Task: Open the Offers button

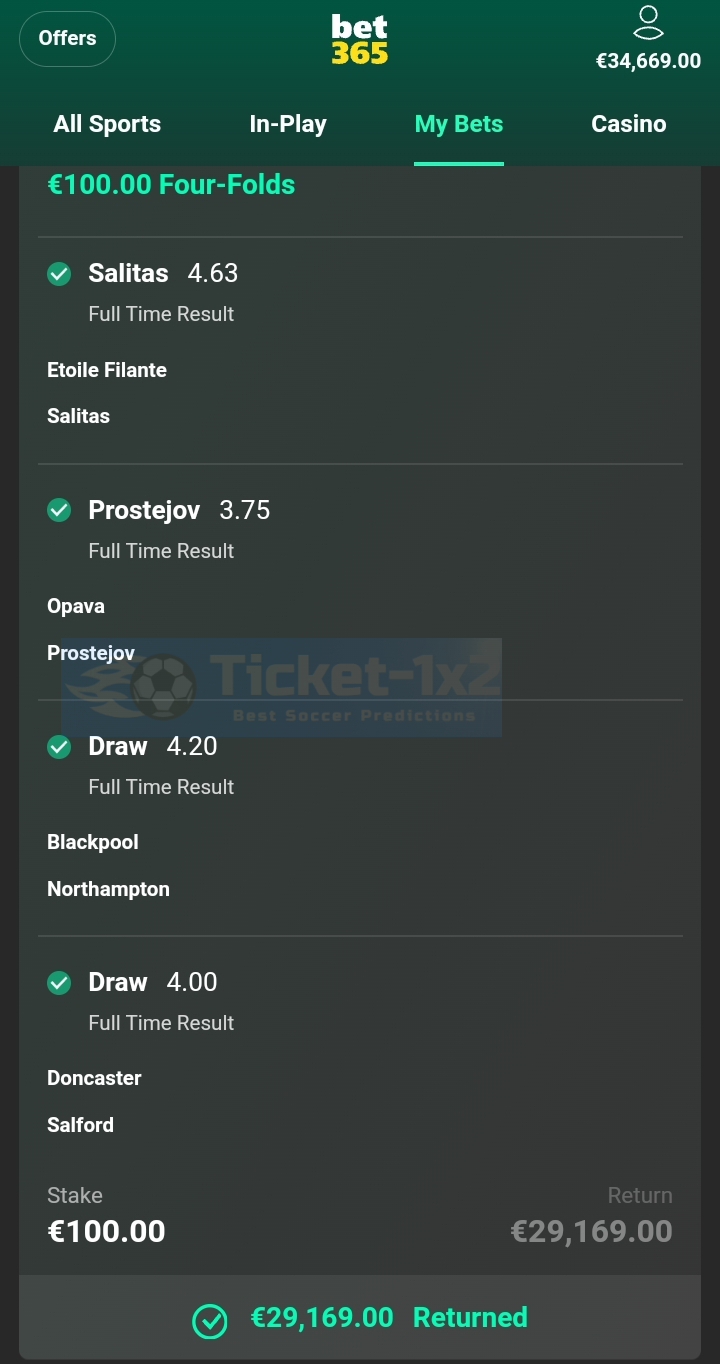Action: [x=67, y=39]
